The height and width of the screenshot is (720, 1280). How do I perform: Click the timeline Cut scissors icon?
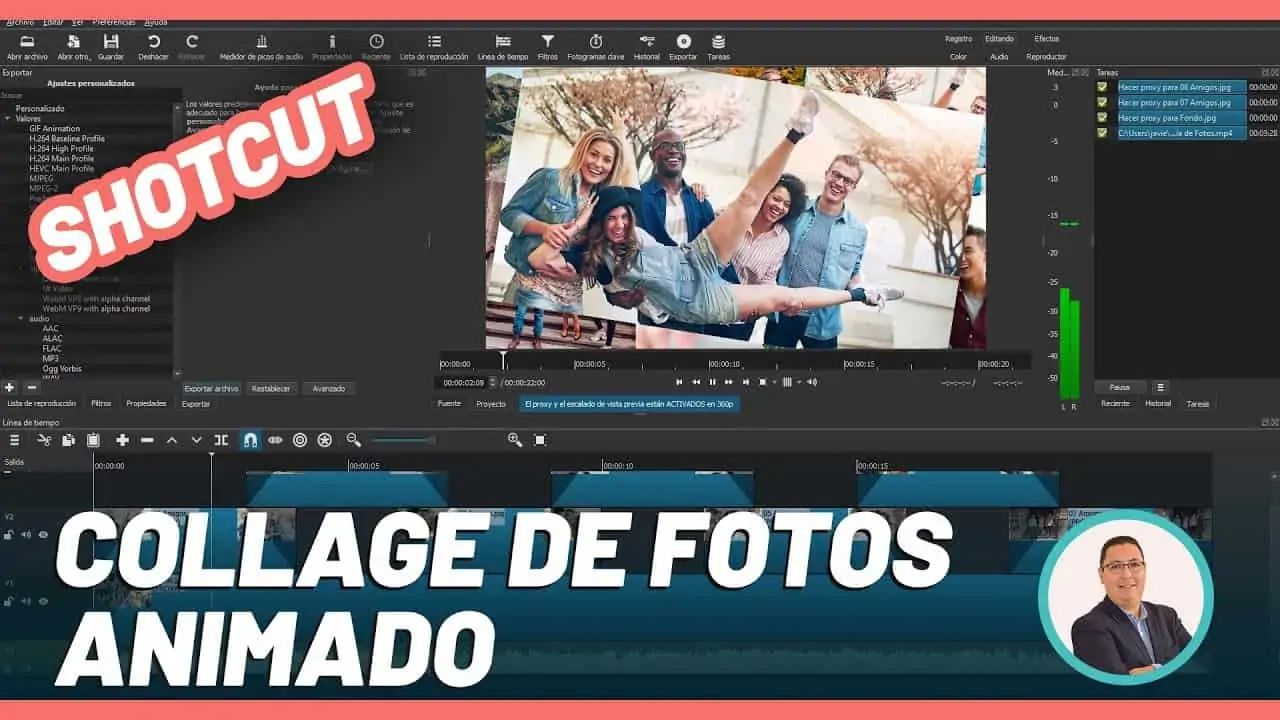click(44, 440)
